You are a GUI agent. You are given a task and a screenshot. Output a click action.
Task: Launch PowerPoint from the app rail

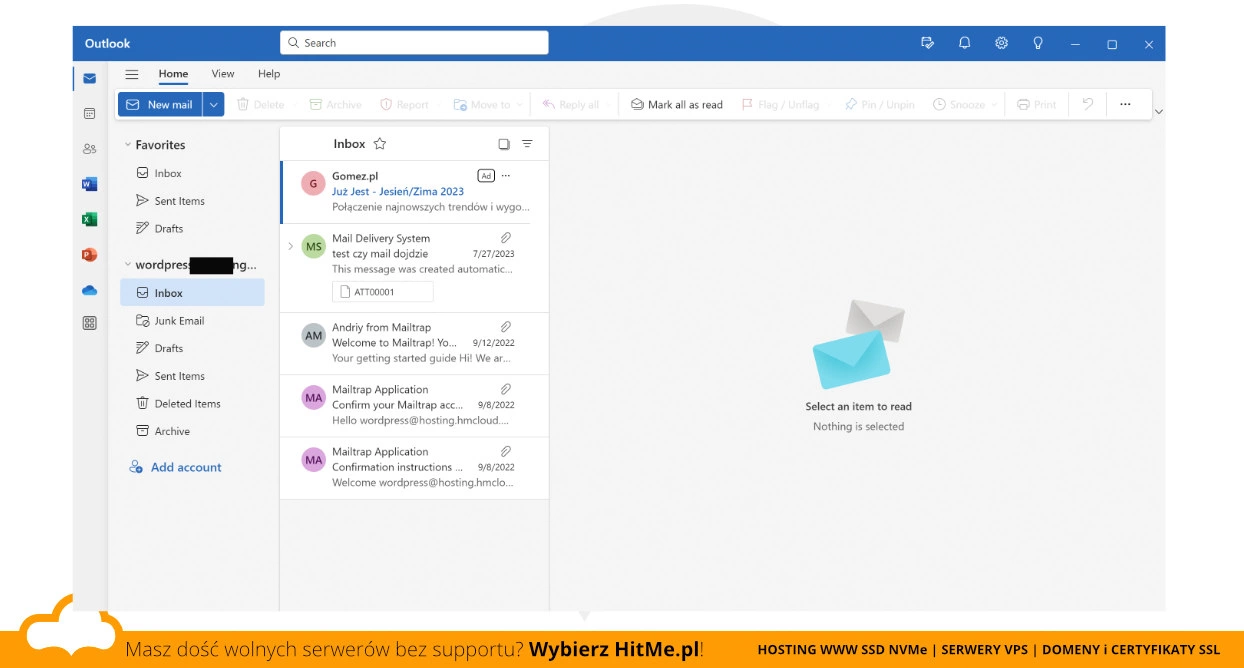90,254
